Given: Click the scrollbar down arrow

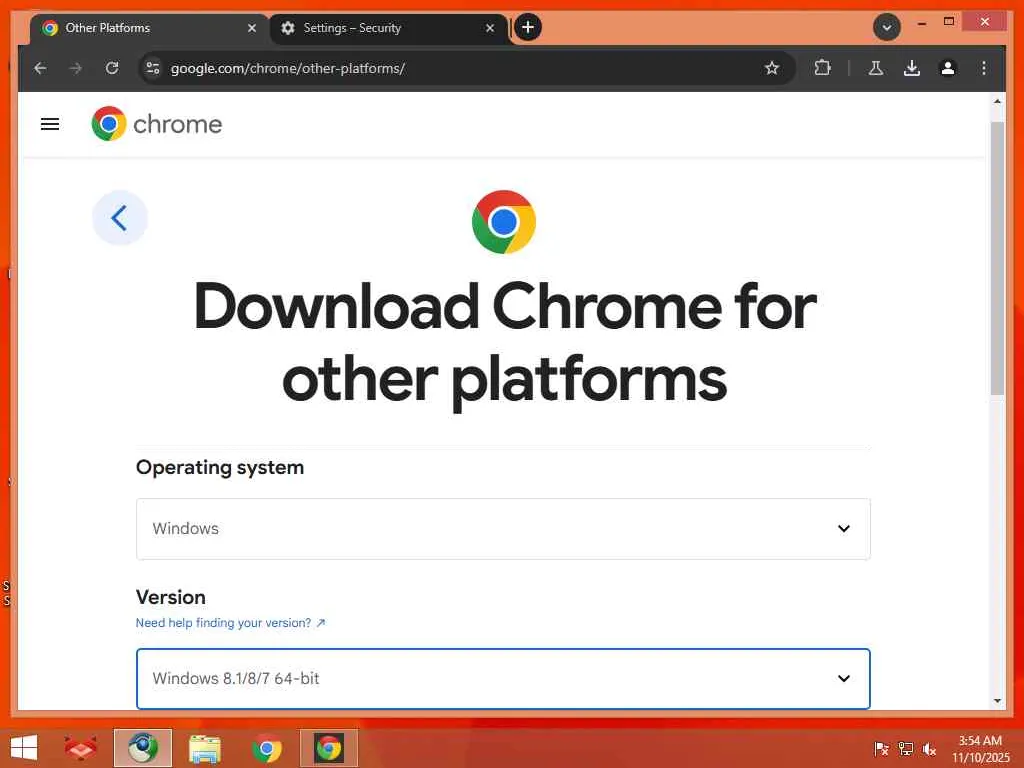Looking at the screenshot, I should 997,701.
